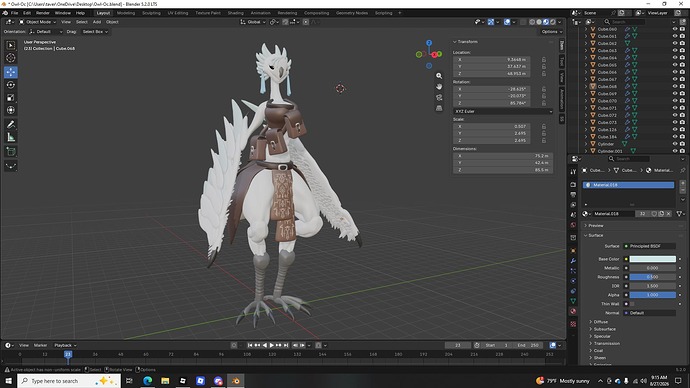Click the timeline Marker menu
This screenshot has width=690, height=388.
click(x=40, y=345)
